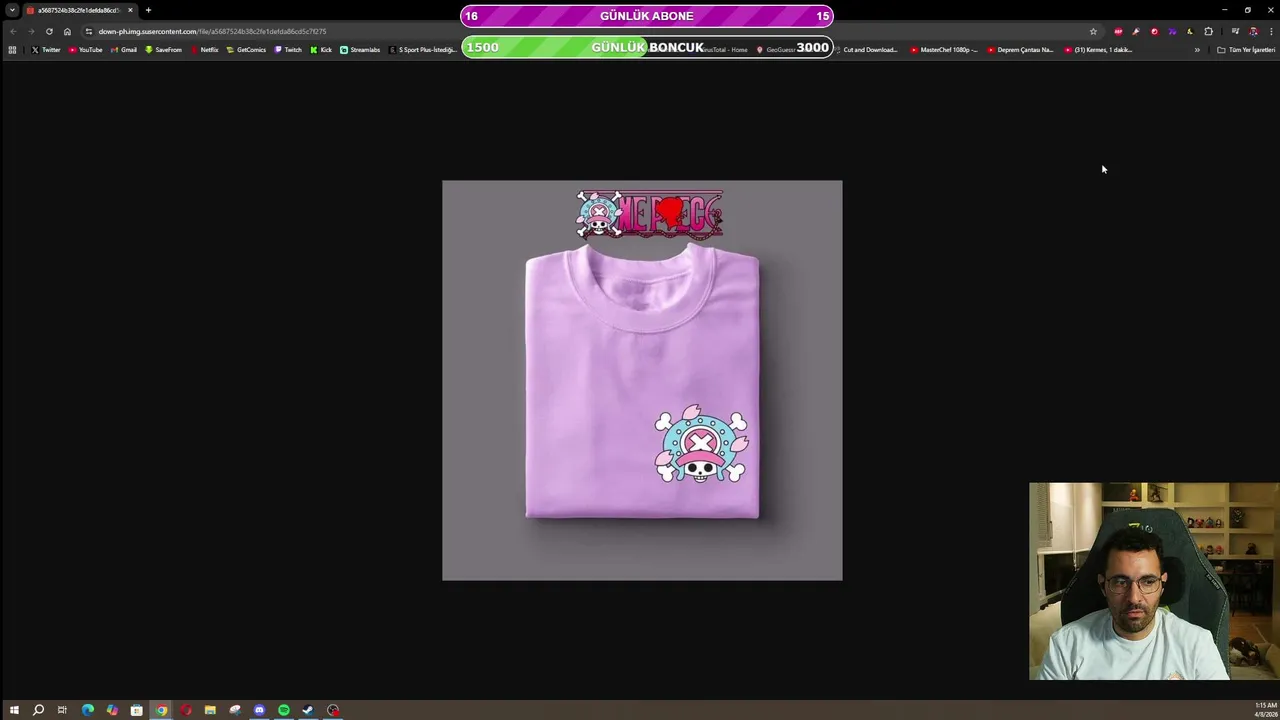Open the red ABP adblock extension
The height and width of the screenshot is (720, 1280).
[x=1118, y=31]
